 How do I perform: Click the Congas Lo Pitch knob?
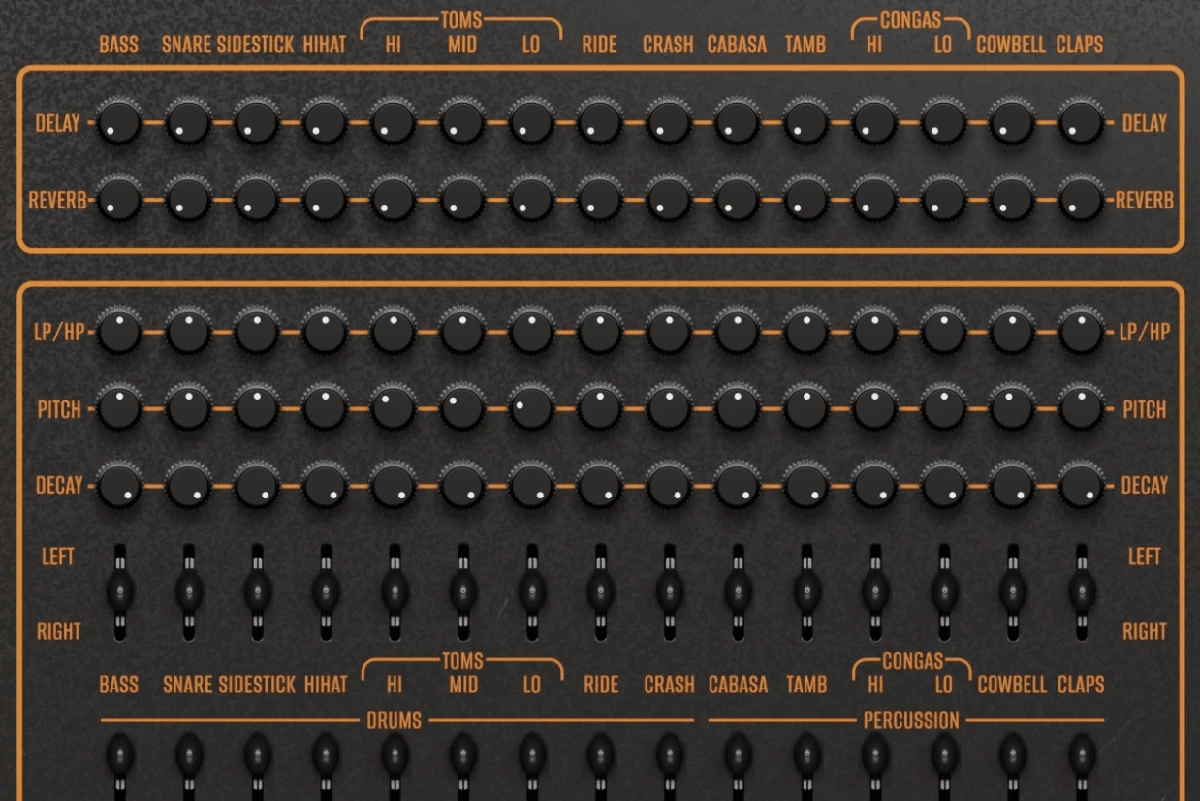943,408
